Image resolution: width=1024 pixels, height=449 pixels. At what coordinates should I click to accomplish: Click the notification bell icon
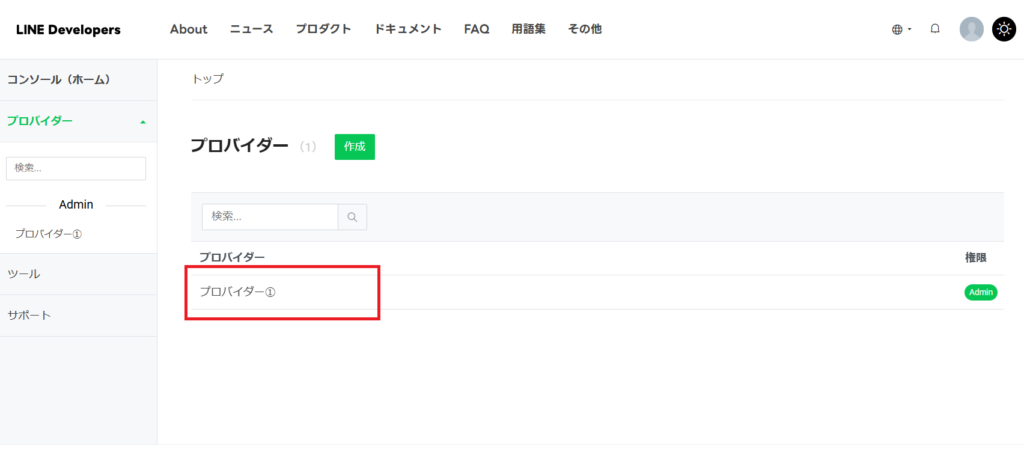935,29
